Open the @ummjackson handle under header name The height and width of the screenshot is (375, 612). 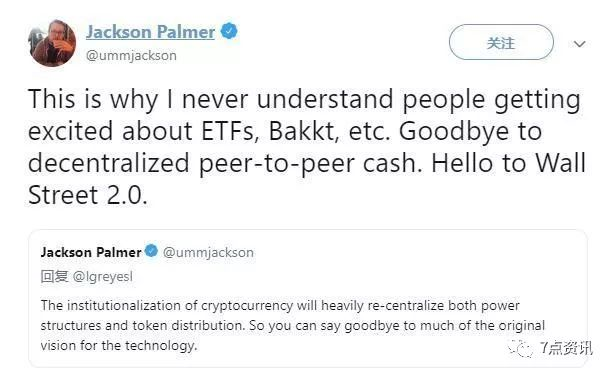point(131,55)
